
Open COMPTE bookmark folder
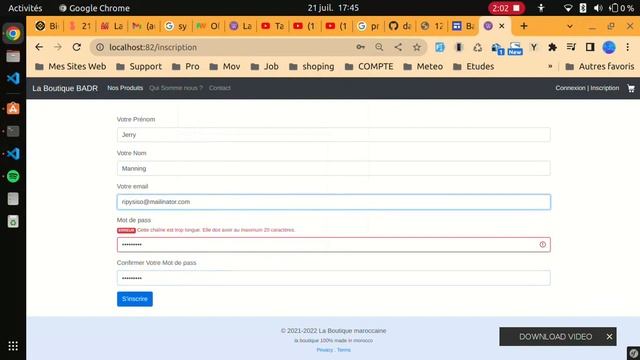369,66
